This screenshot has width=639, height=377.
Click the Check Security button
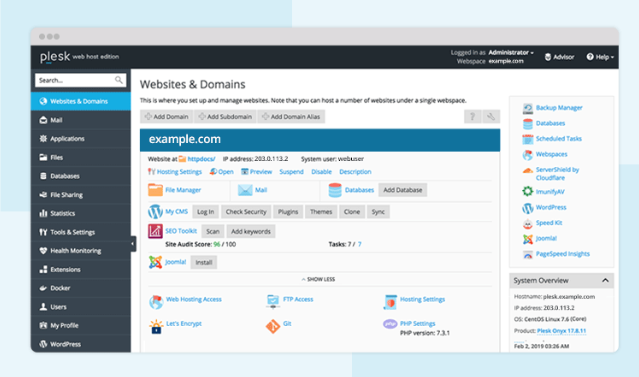click(x=246, y=212)
